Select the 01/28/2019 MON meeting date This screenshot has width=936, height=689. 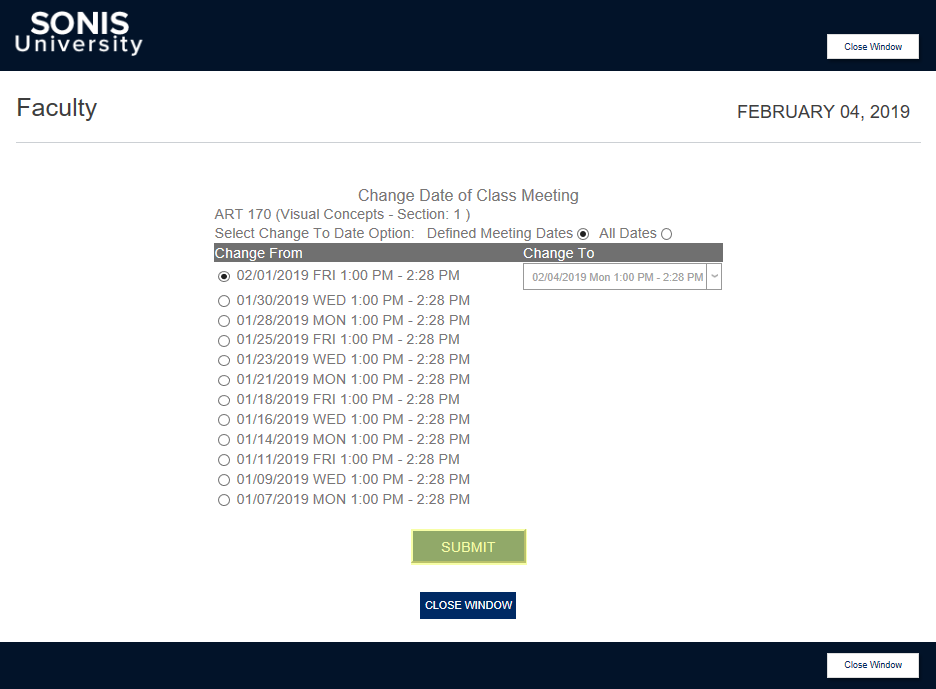(224, 320)
